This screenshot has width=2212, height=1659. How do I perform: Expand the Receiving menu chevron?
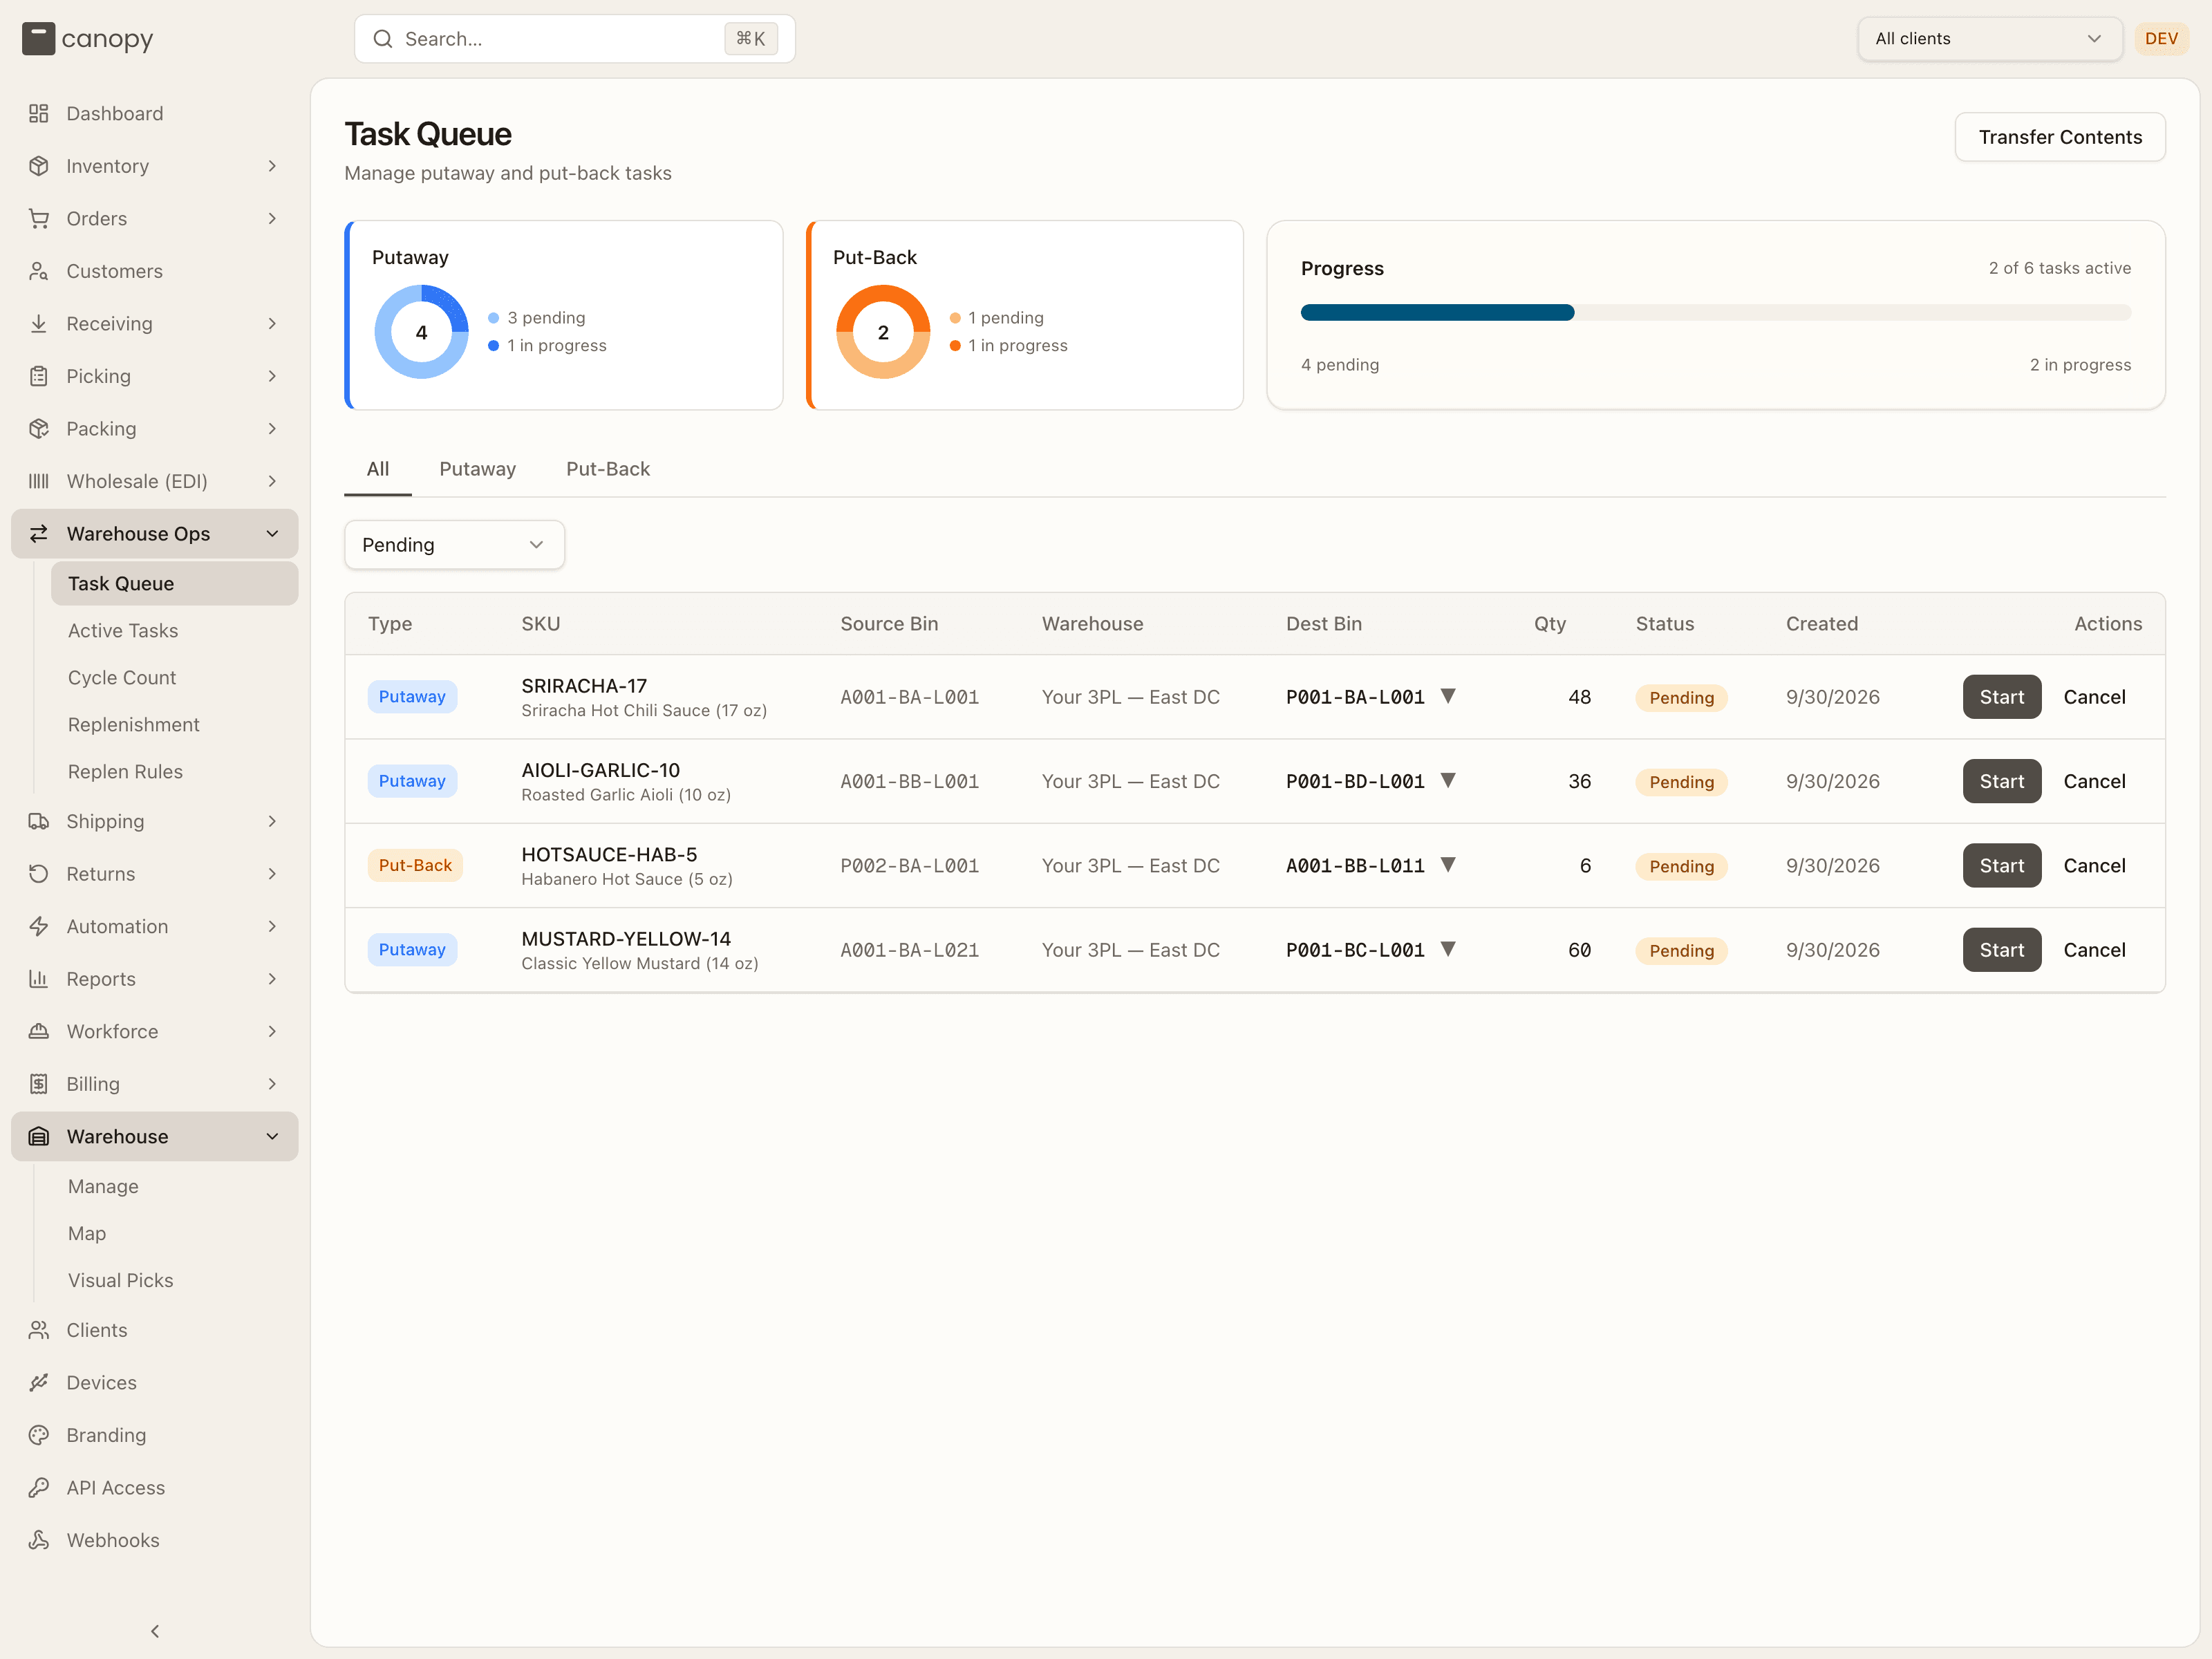click(272, 323)
